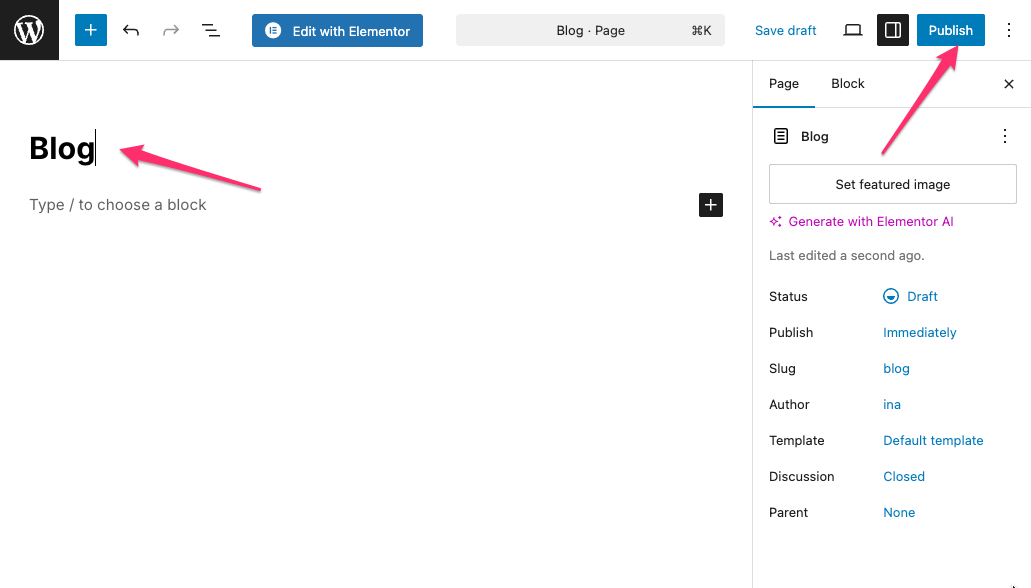
Task: Toggle the settings sidebar panel
Action: point(893,30)
